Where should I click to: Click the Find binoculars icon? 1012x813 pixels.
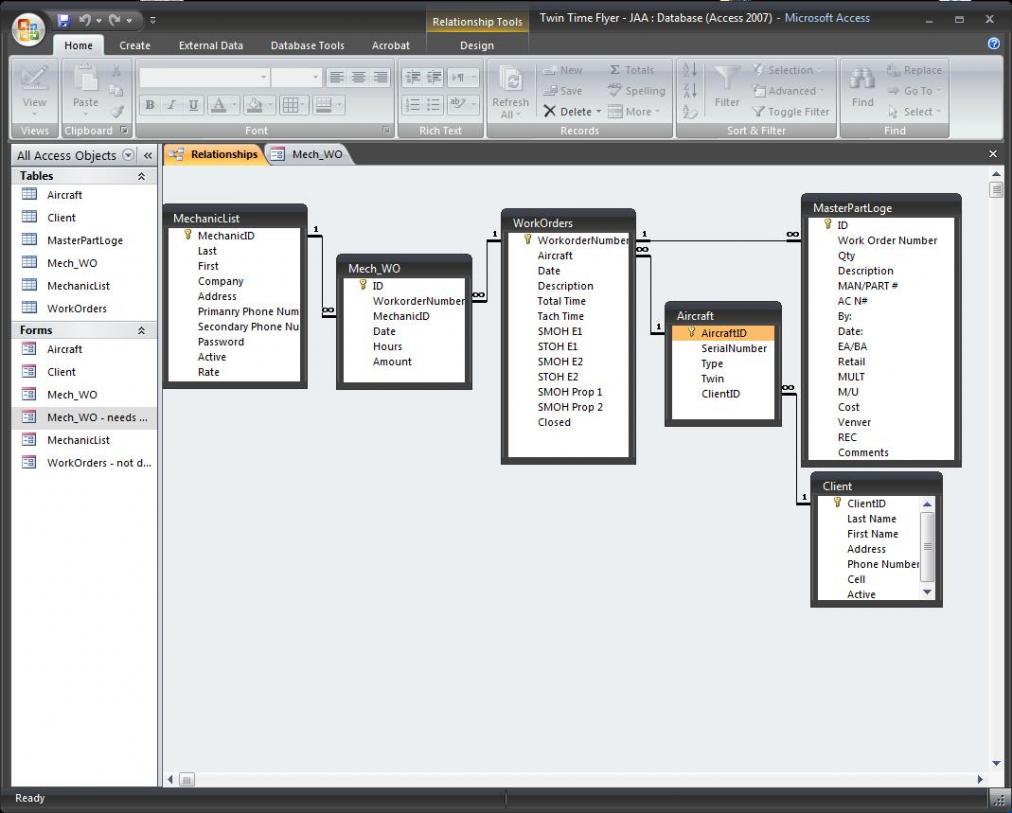pos(862,79)
